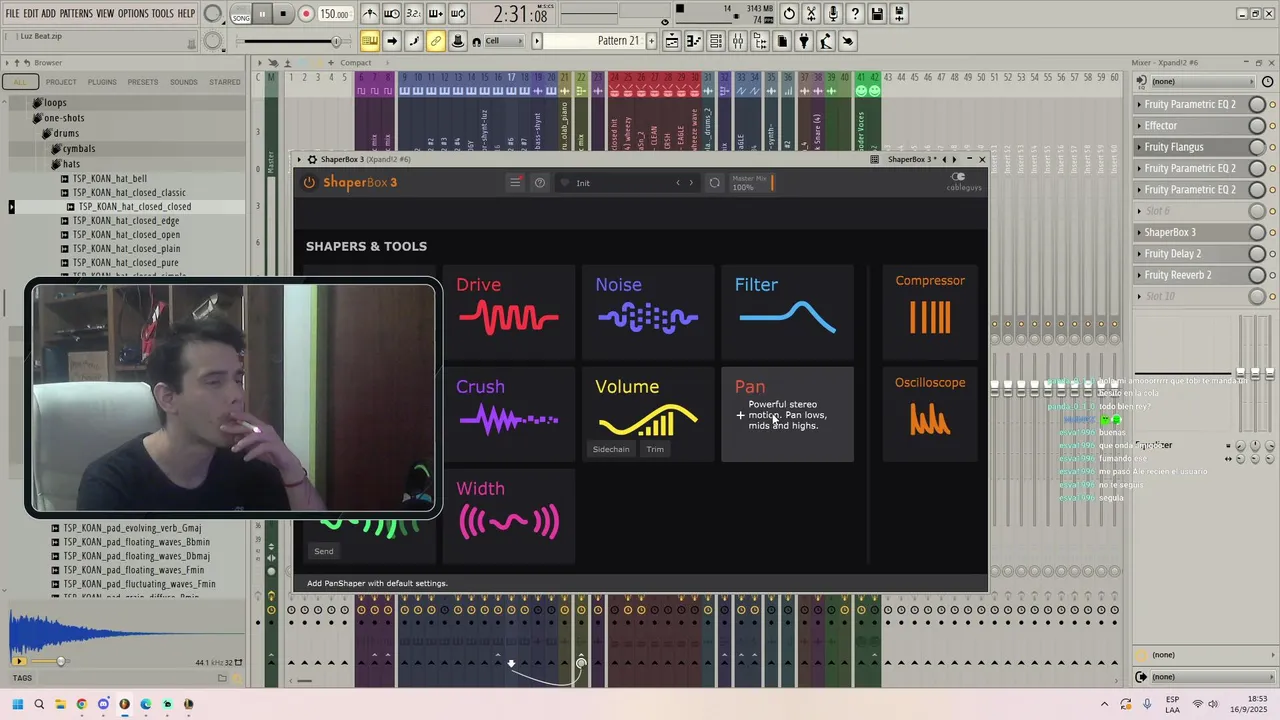Go to next ShaperBox preset arrow

(x=691, y=183)
